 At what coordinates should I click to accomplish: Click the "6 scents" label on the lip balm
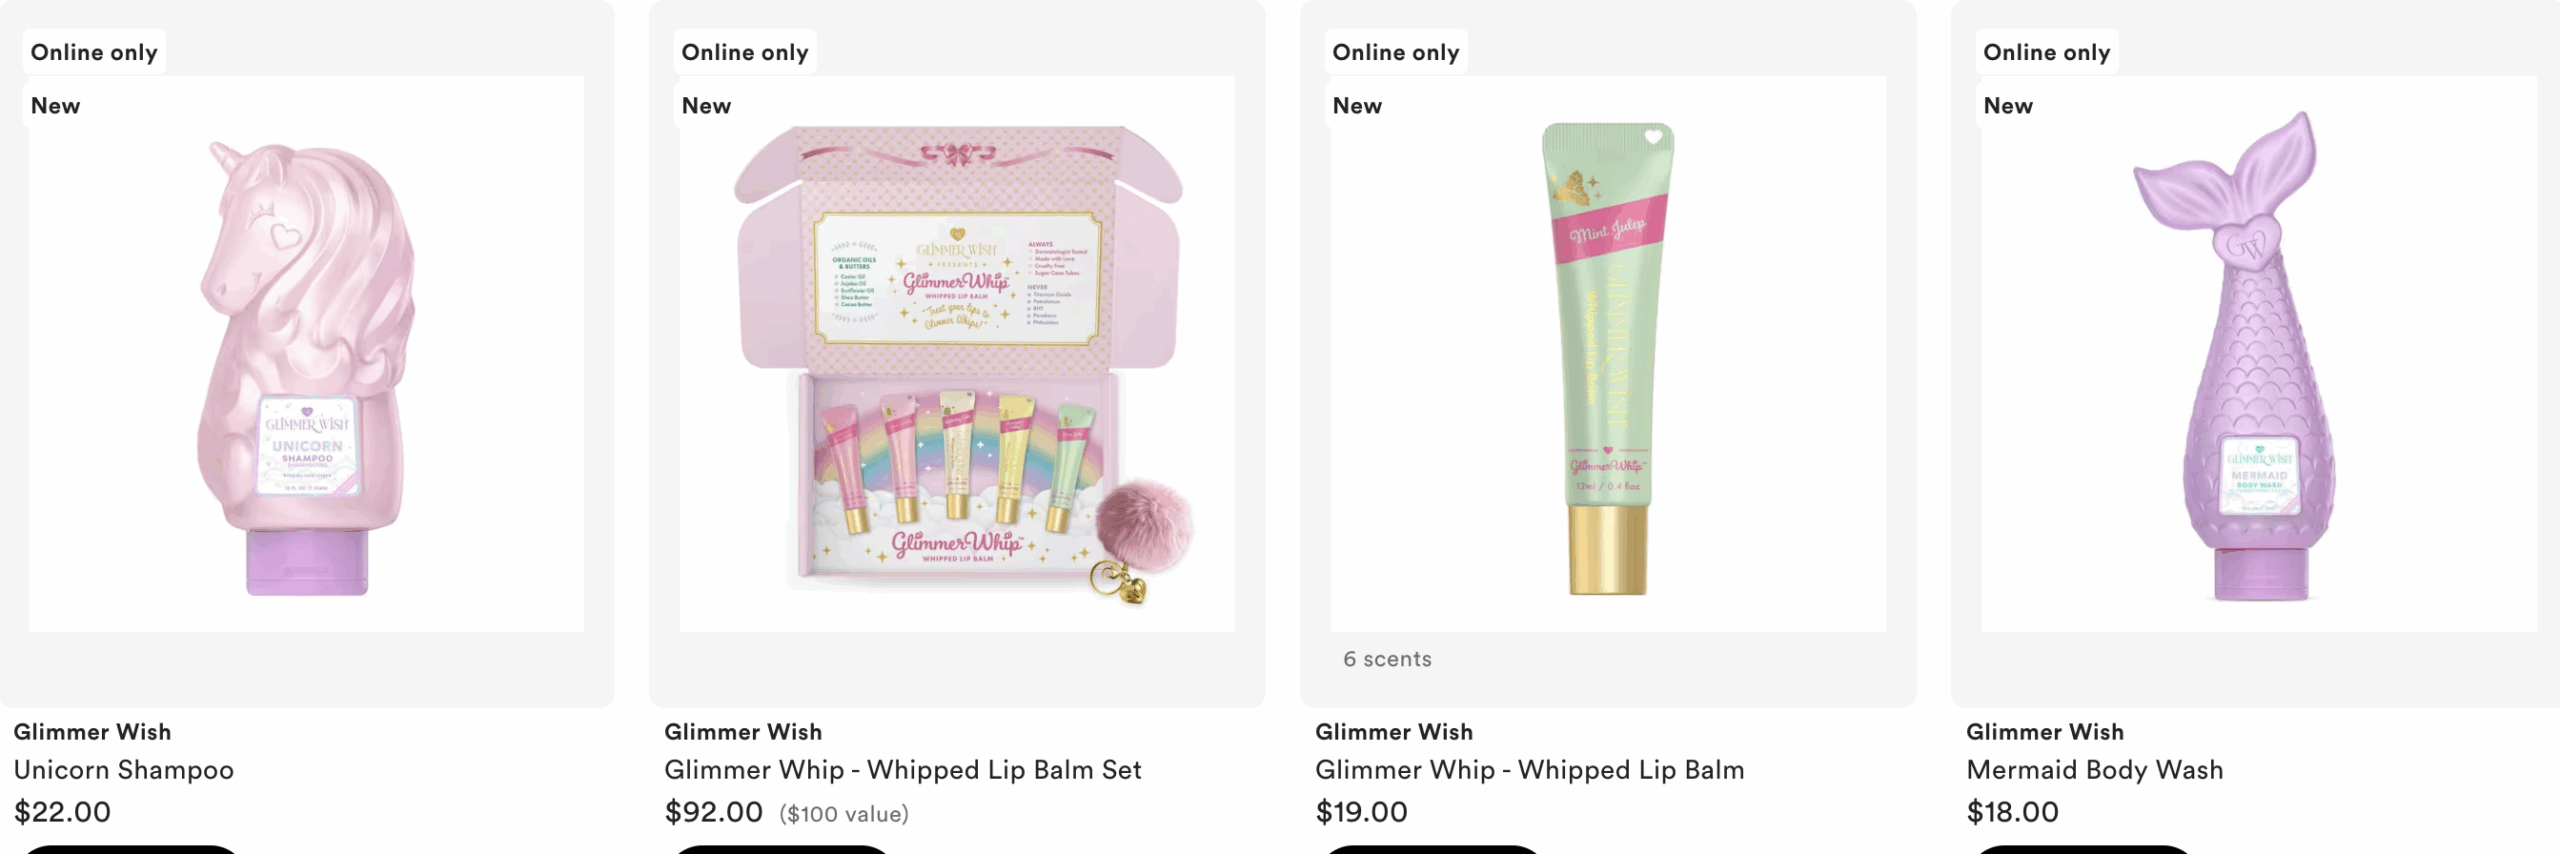pyautogui.click(x=1387, y=659)
